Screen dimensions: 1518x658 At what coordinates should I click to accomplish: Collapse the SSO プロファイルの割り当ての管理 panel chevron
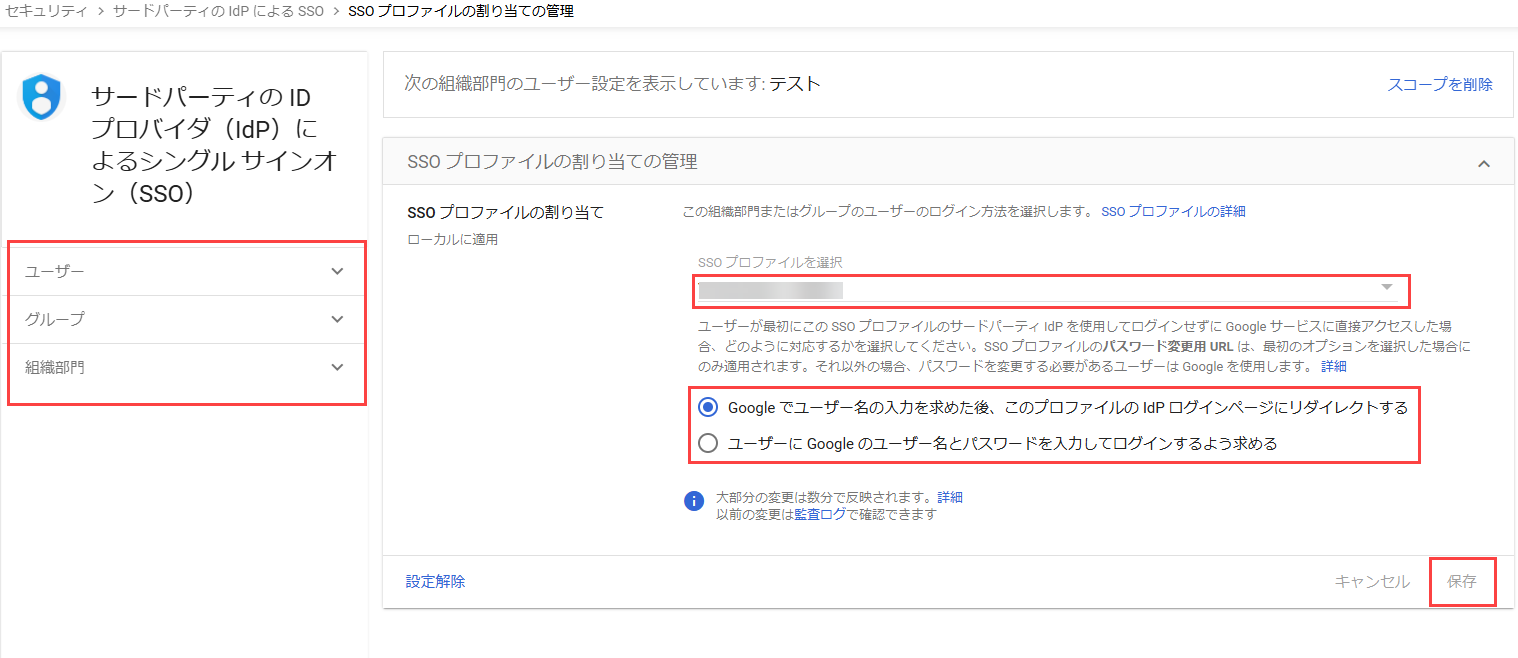pyautogui.click(x=1484, y=163)
